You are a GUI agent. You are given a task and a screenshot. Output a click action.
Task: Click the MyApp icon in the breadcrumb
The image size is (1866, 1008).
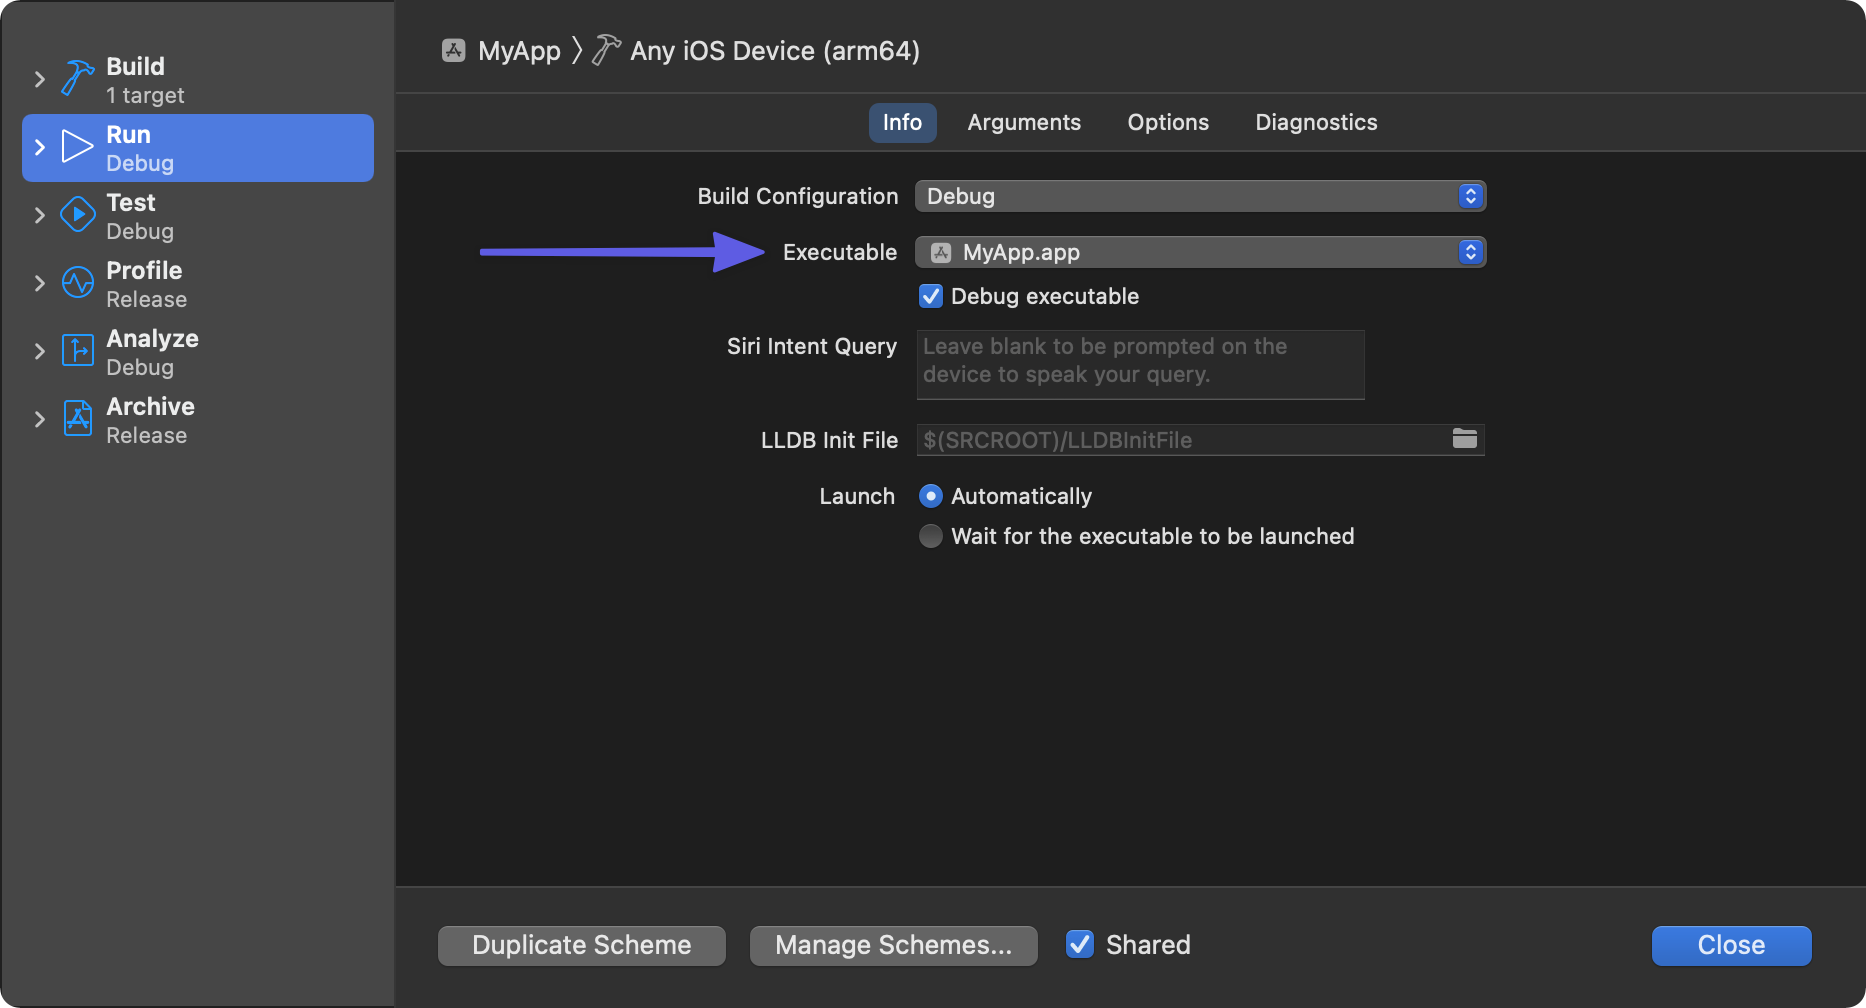pos(454,50)
